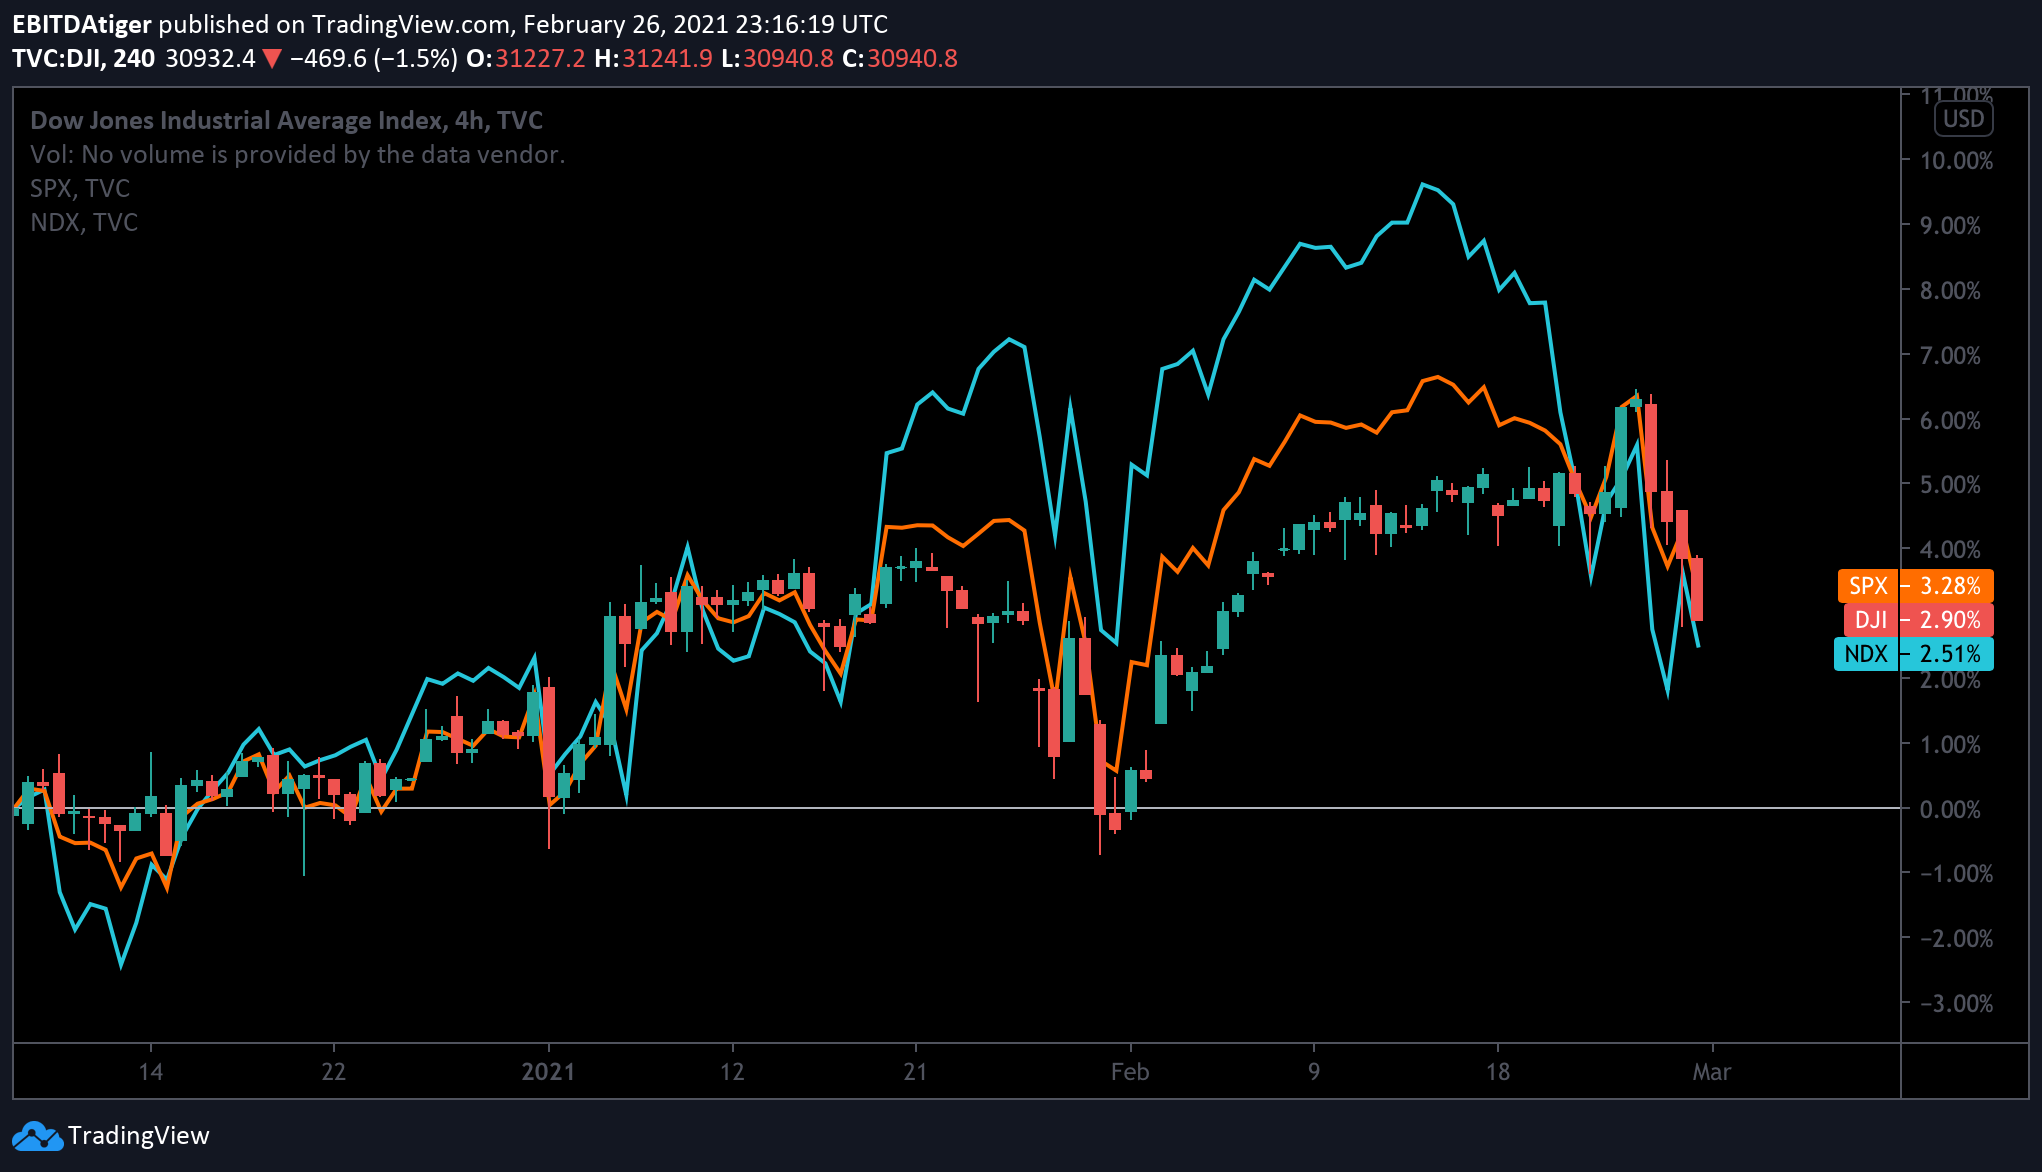Click the 10.00% label on percent axis
2042x1172 pixels.
pyautogui.click(x=1956, y=161)
